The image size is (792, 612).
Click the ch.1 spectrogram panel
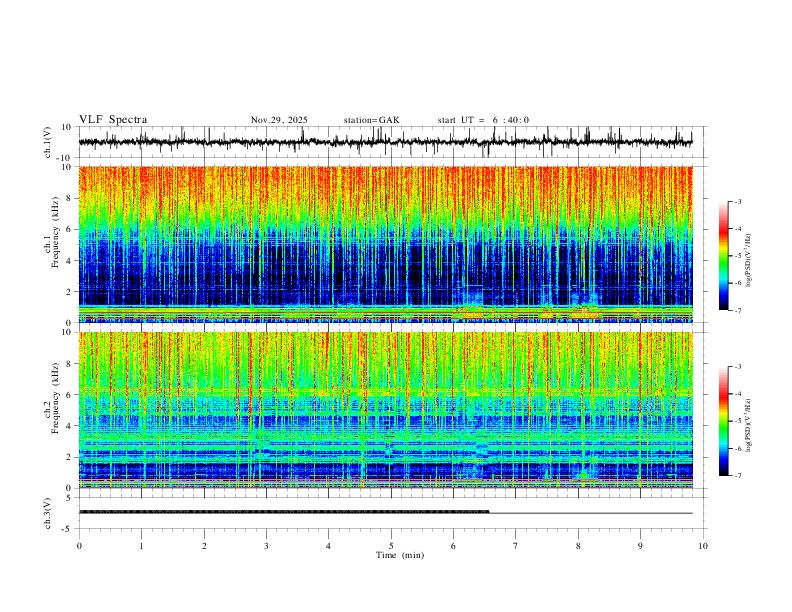pos(385,244)
